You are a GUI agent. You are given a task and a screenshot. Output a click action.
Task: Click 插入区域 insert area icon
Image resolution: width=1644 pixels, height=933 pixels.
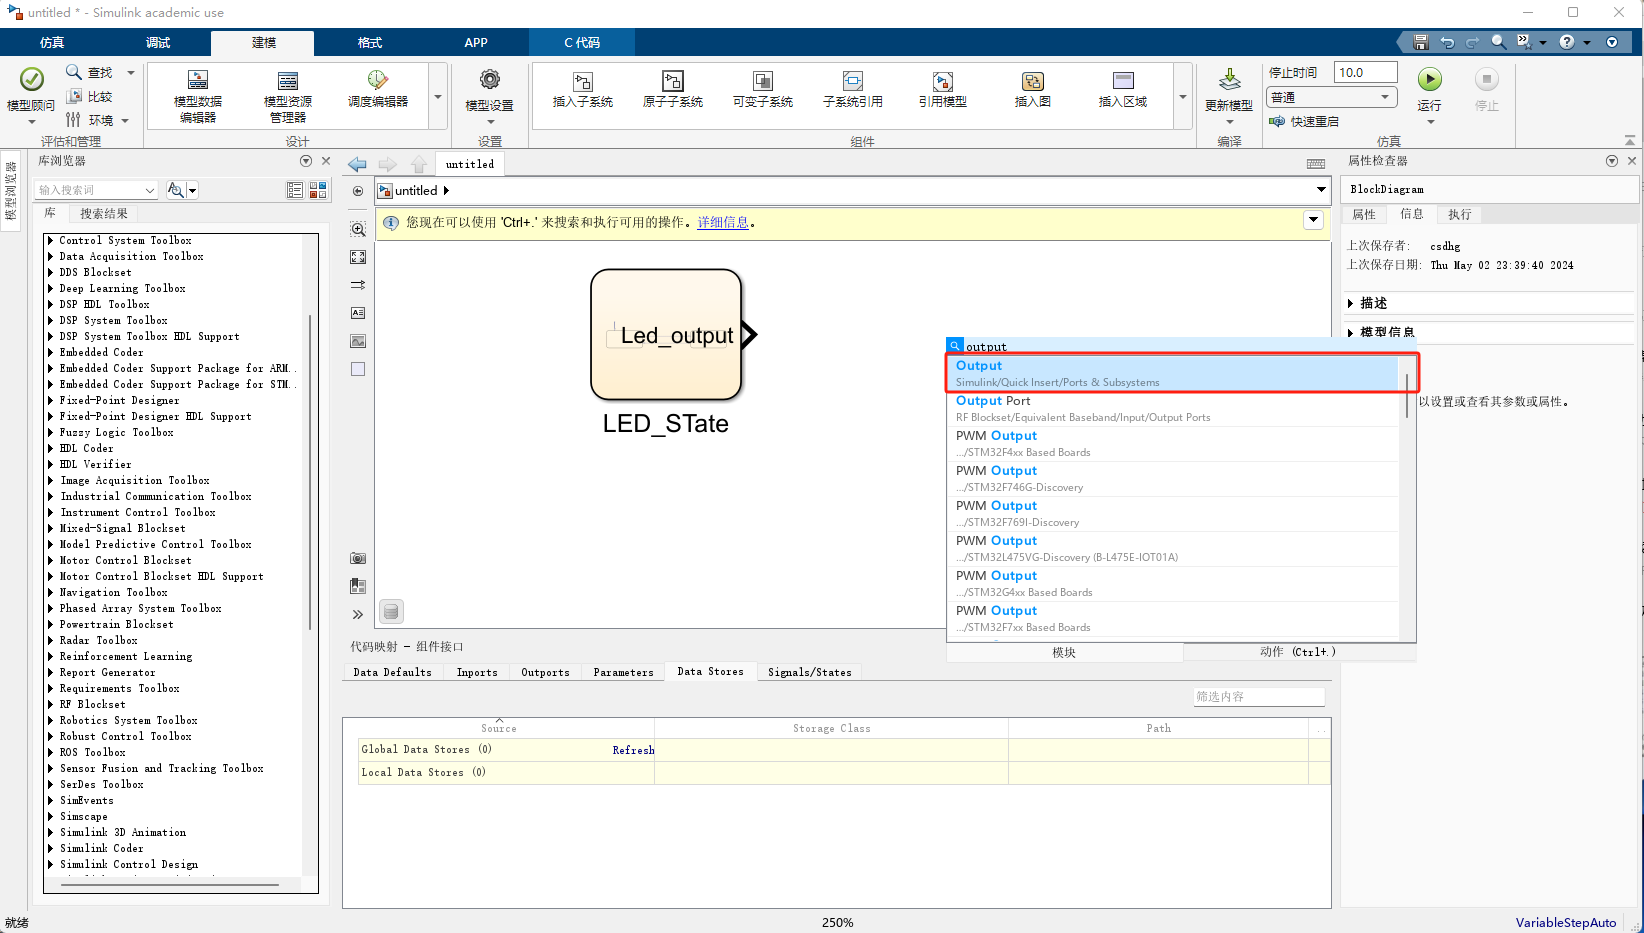(x=1123, y=81)
